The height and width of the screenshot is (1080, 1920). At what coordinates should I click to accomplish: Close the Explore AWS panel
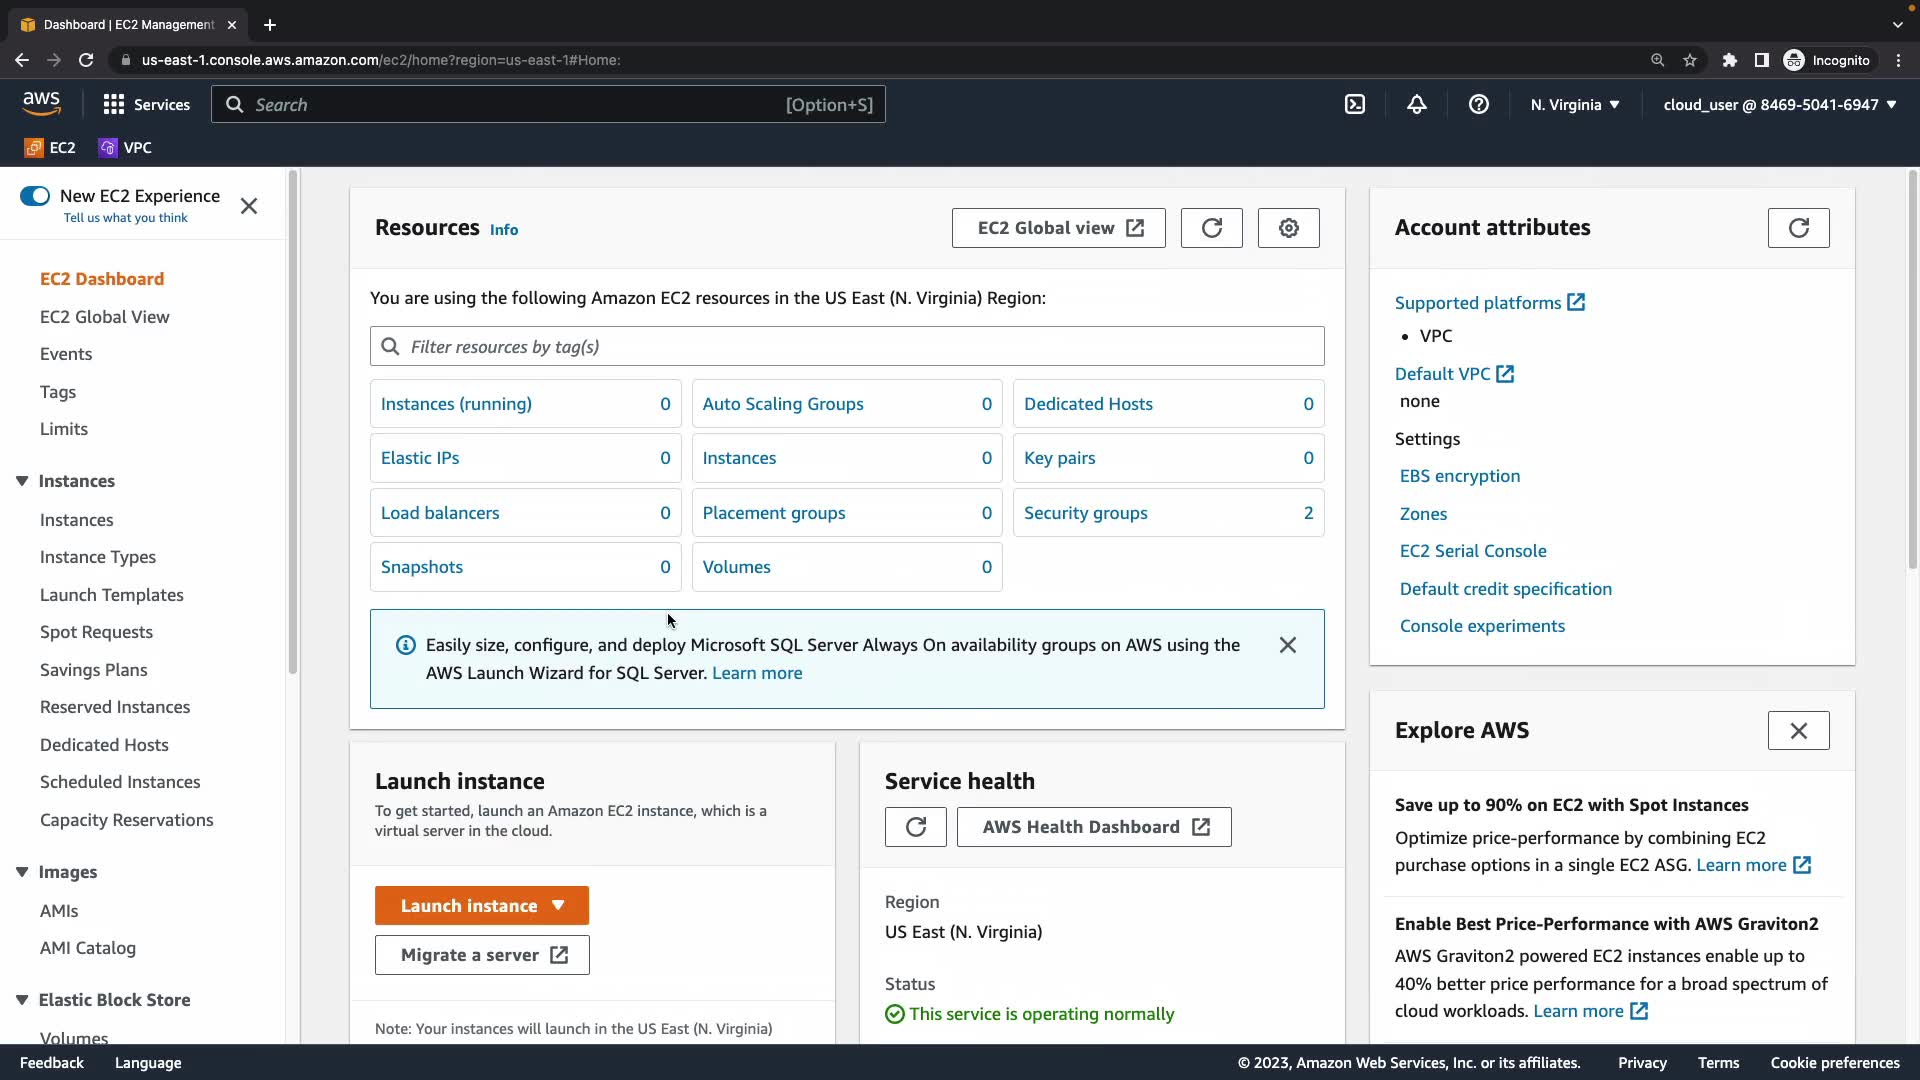(1798, 731)
